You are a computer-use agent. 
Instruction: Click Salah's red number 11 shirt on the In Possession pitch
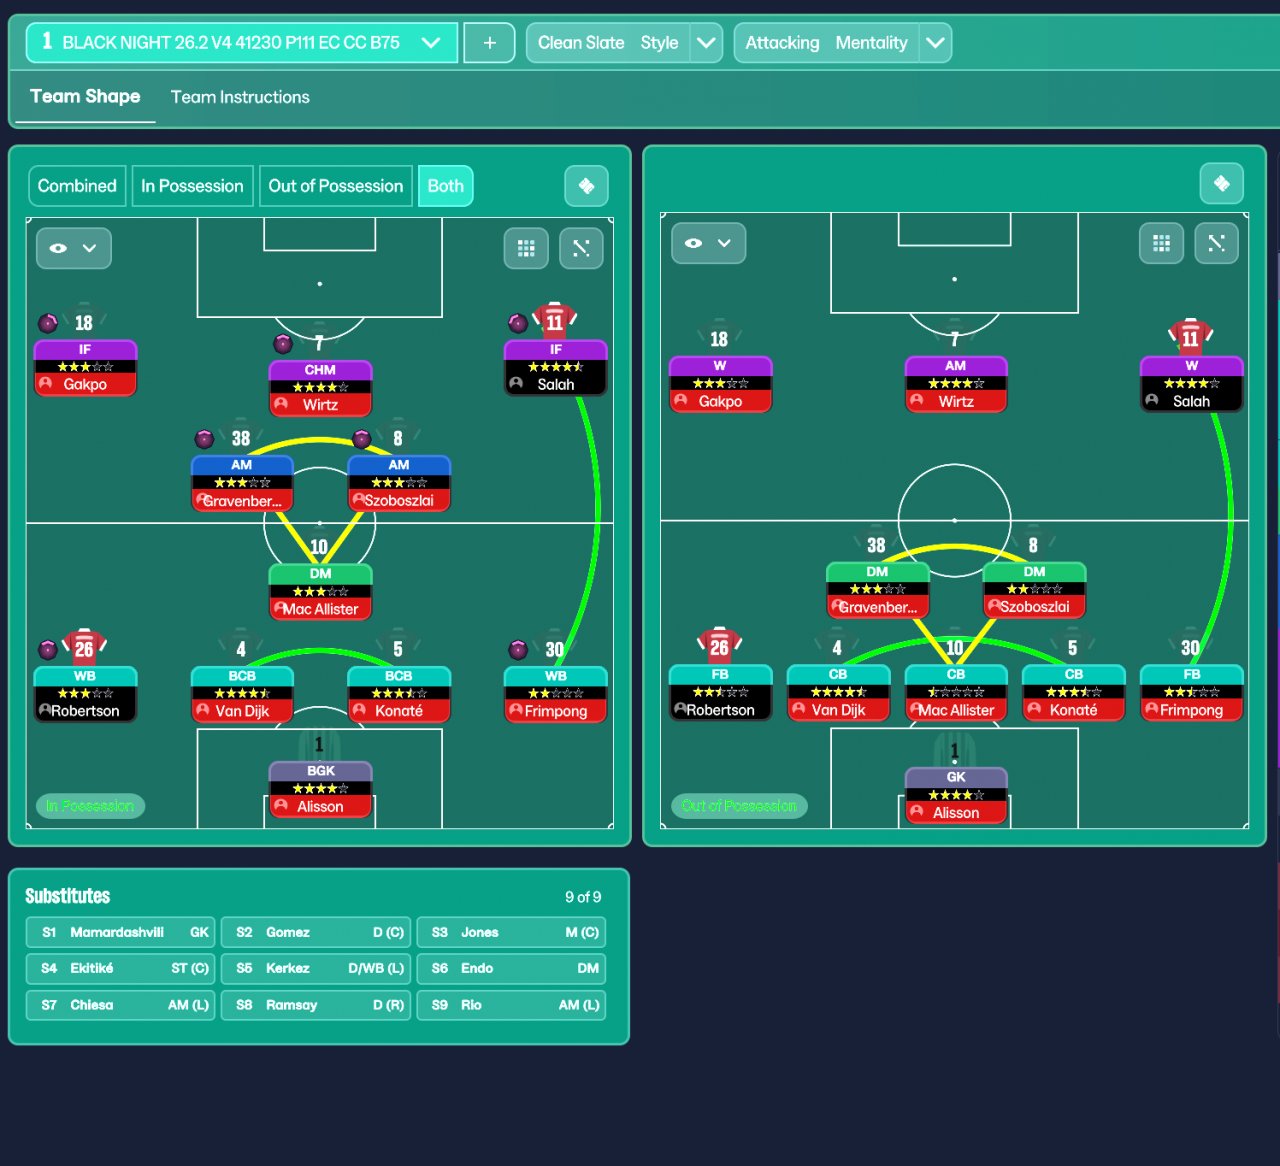pyautogui.click(x=555, y=320)
